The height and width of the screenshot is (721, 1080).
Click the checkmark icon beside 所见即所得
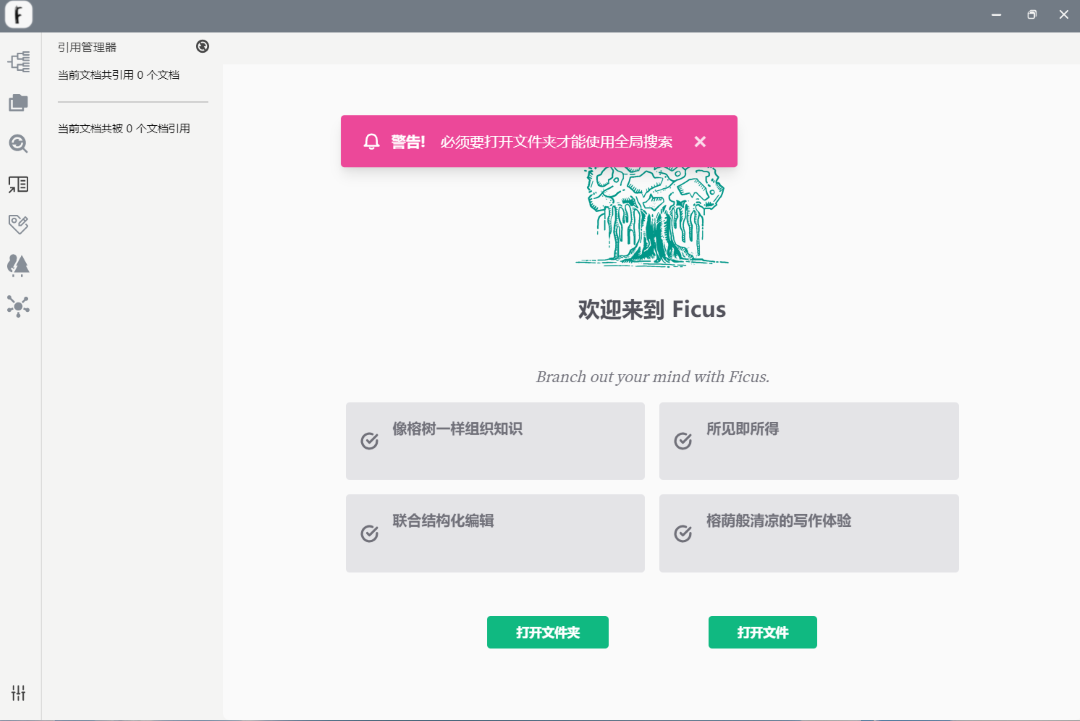(x=683, y=440)
